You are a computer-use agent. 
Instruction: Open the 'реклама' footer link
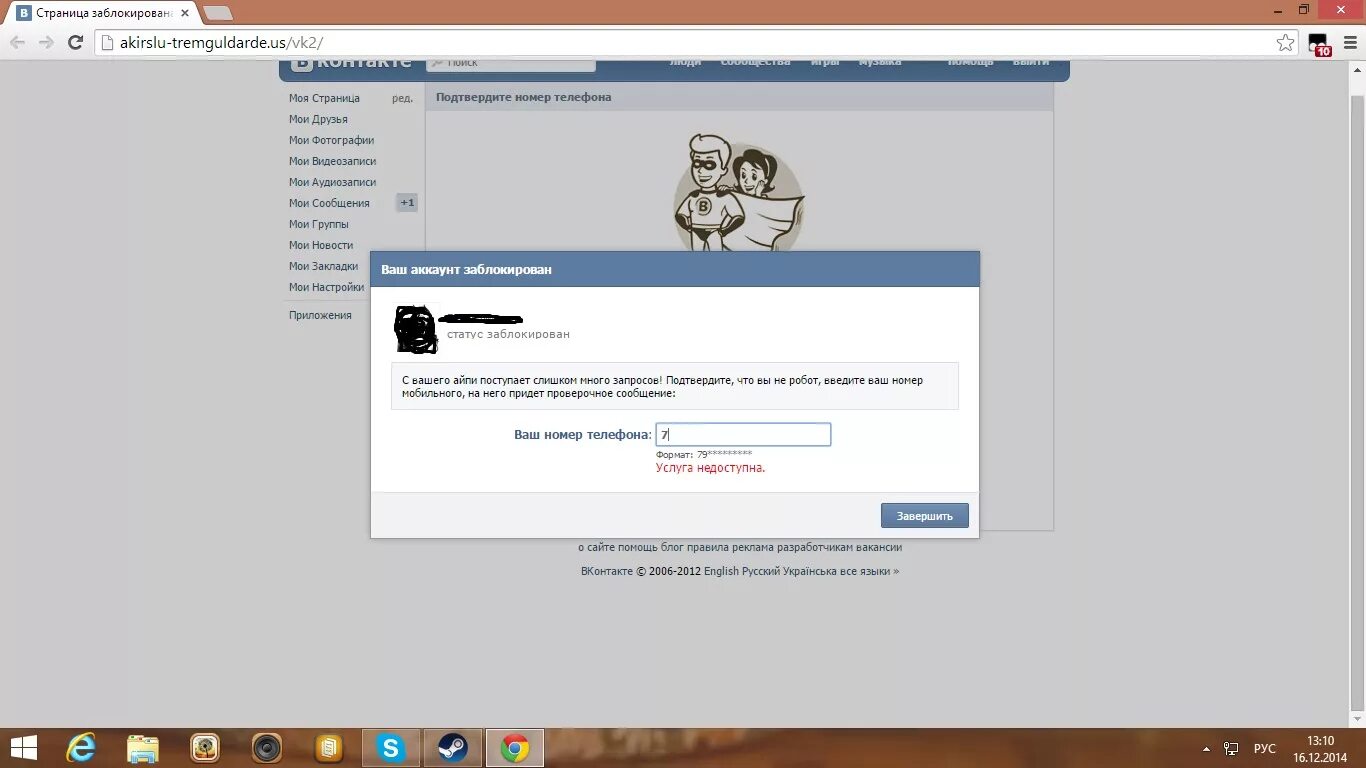[x=752, y=547]
